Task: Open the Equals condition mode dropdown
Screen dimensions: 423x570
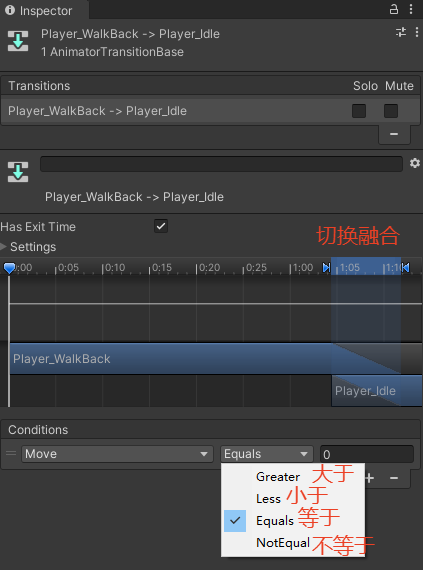Action: point(267,454)
